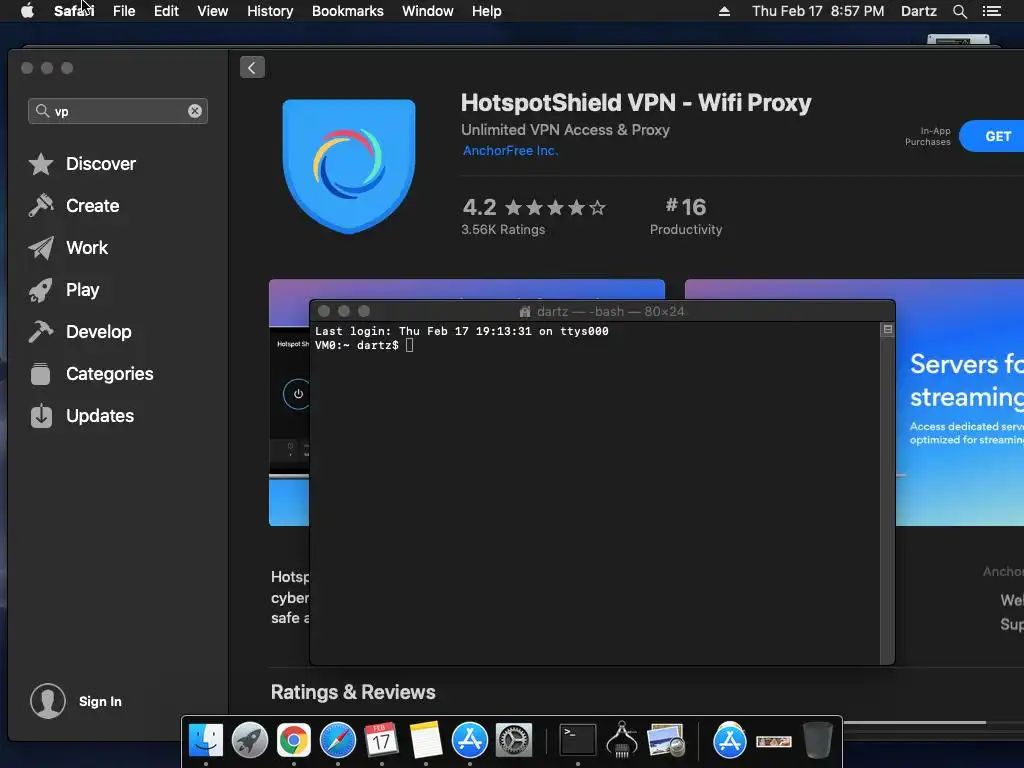Click the Sign In avatar icon
Image resolution: width=1024 pixels, height=768 pixels.
48,701
